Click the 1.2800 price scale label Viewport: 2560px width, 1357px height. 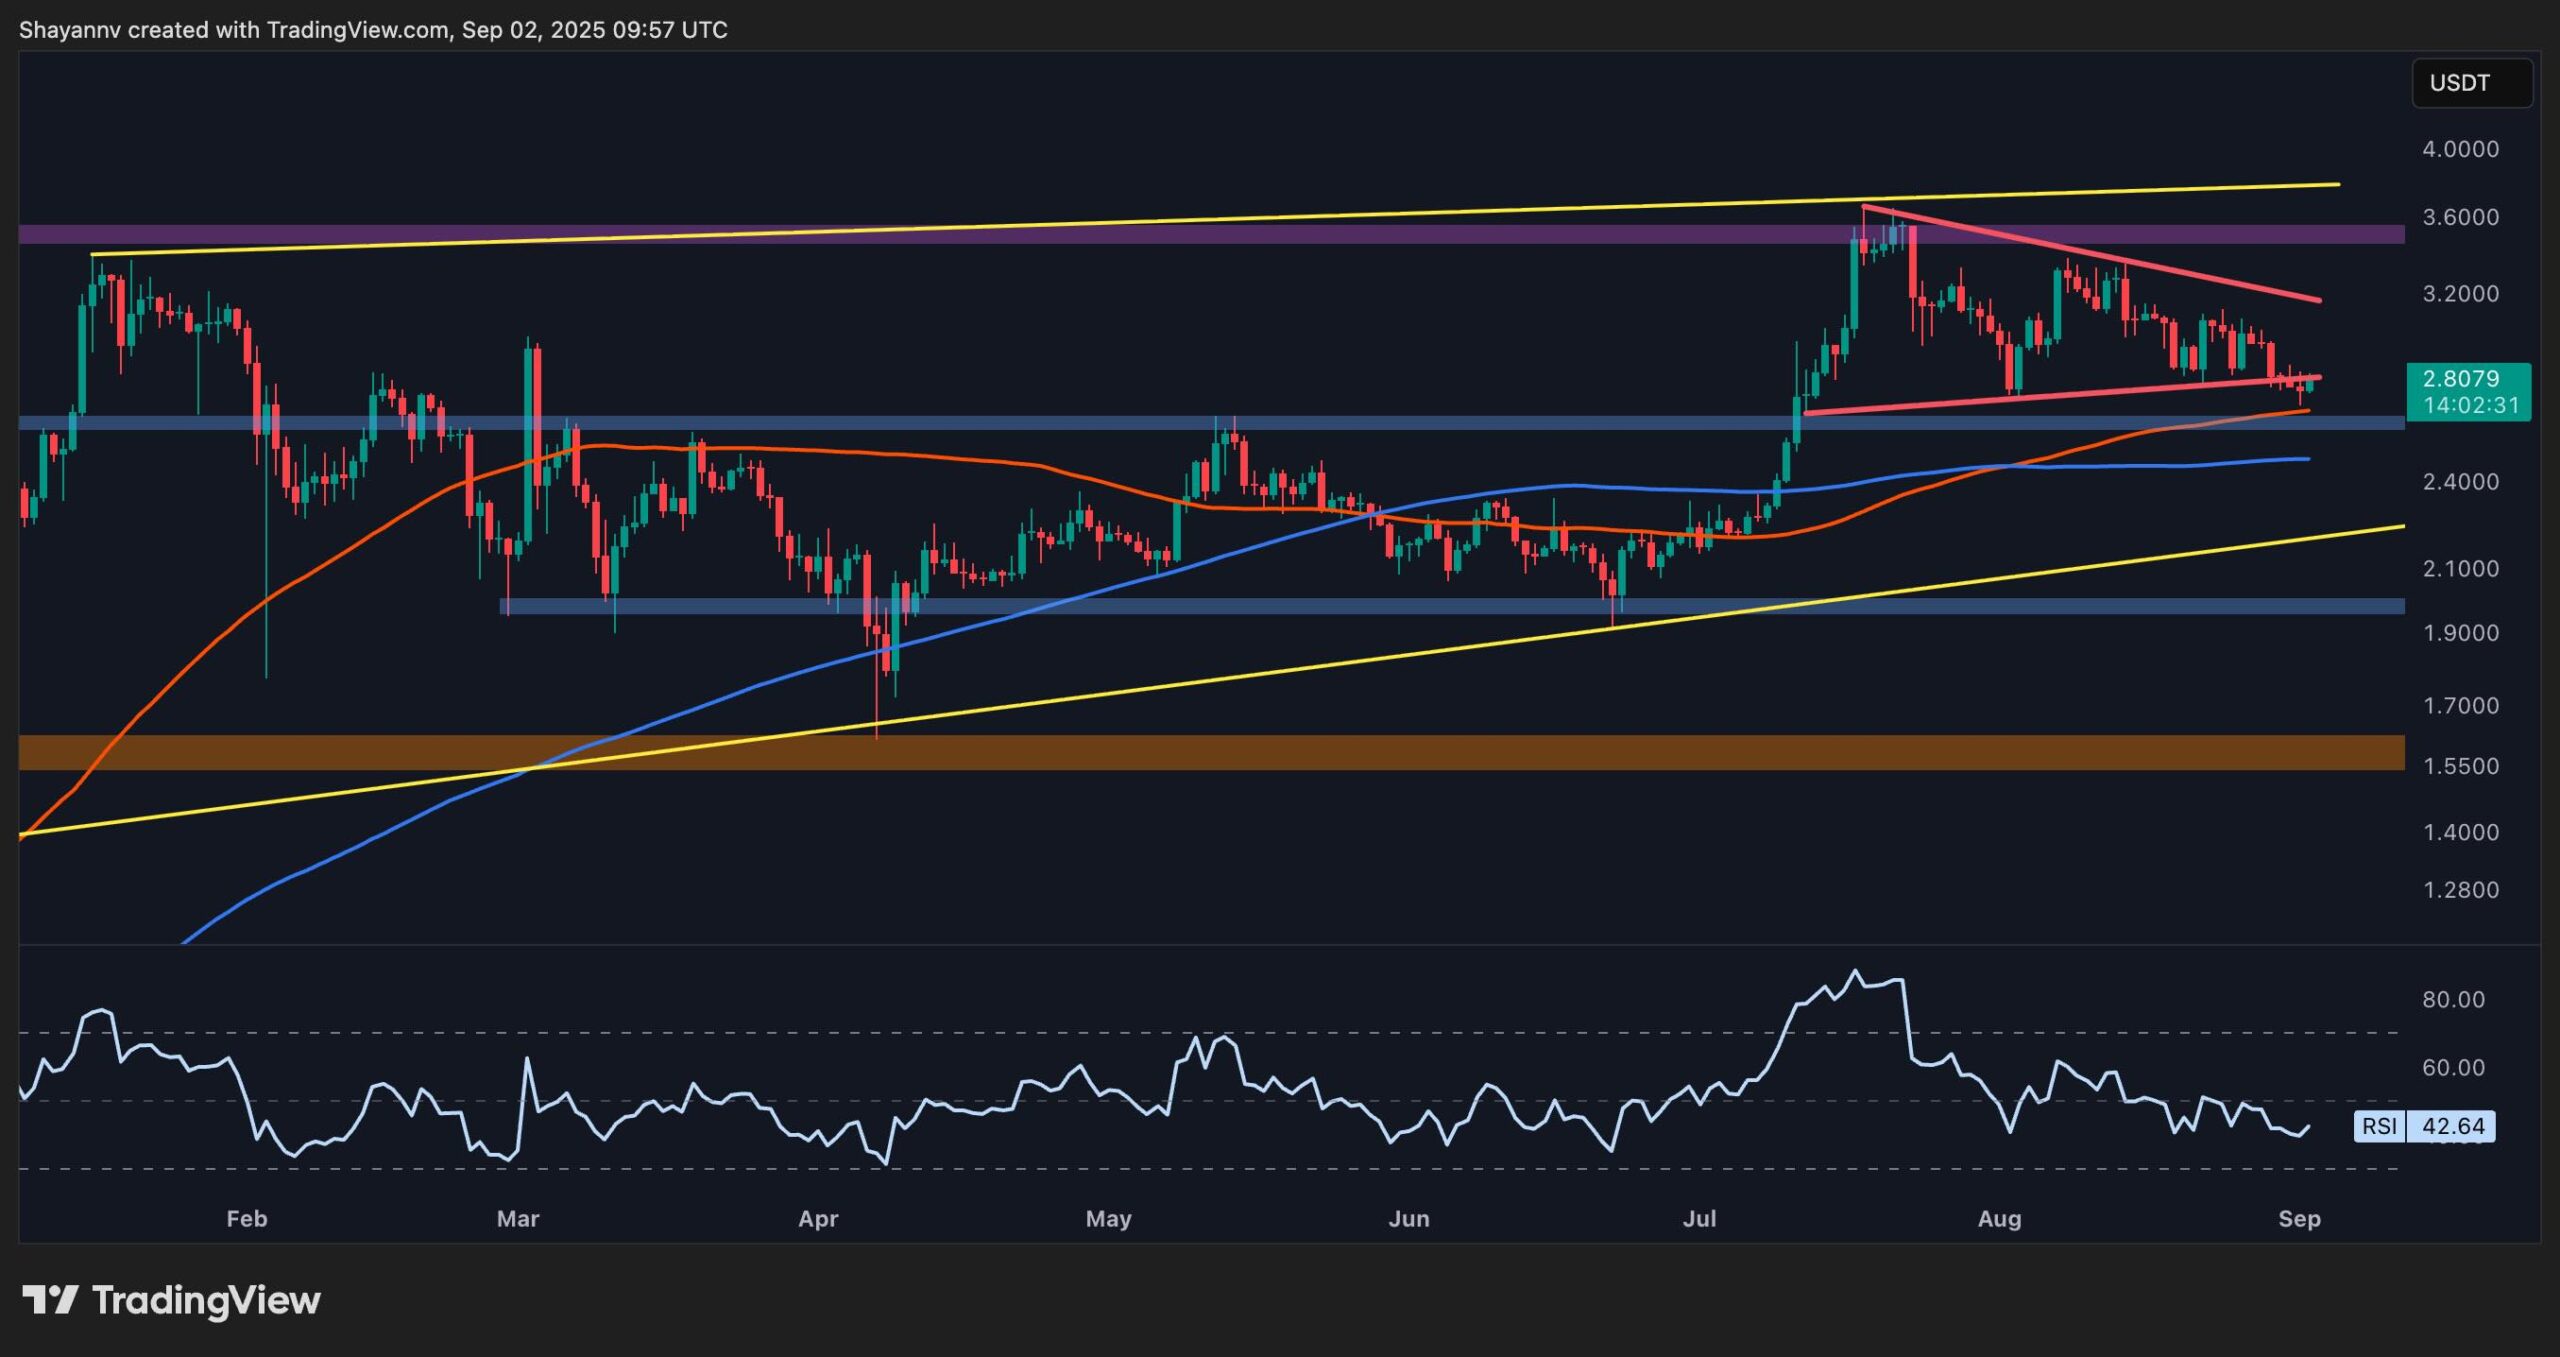tap(2460, 889)
